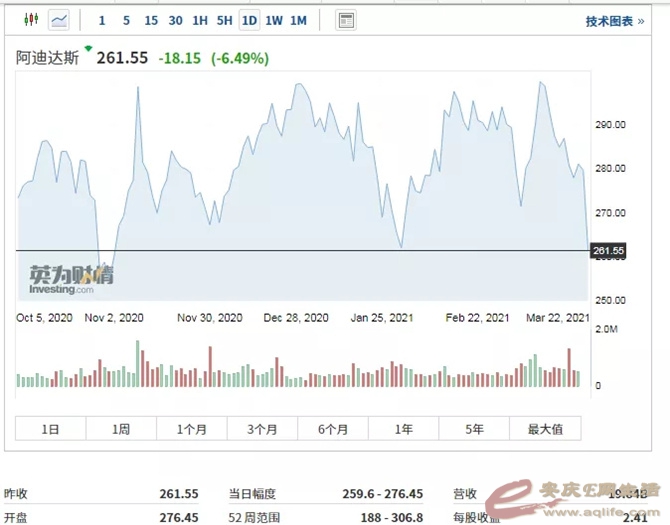Show the 1周 time range
The image size is (670, 525).
[121, 428]
